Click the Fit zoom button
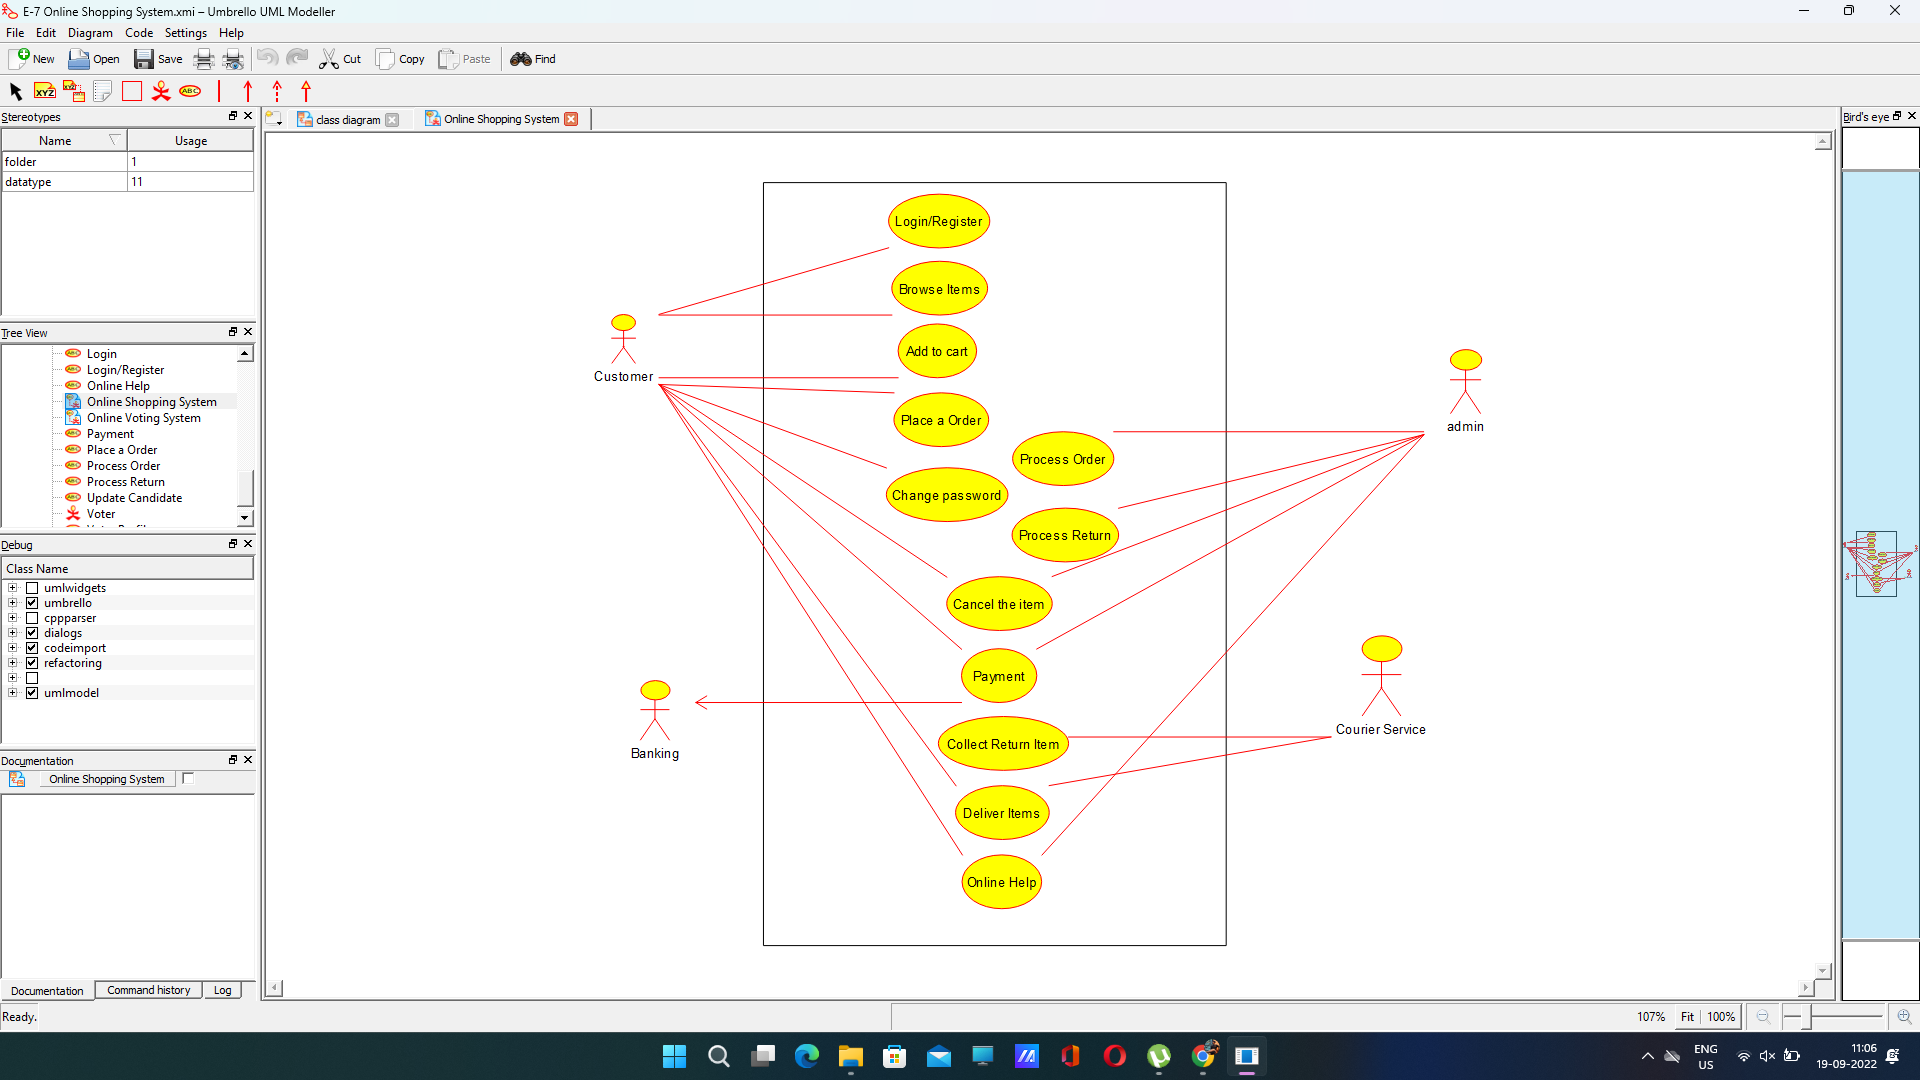 click(x=1687, y=1017)
